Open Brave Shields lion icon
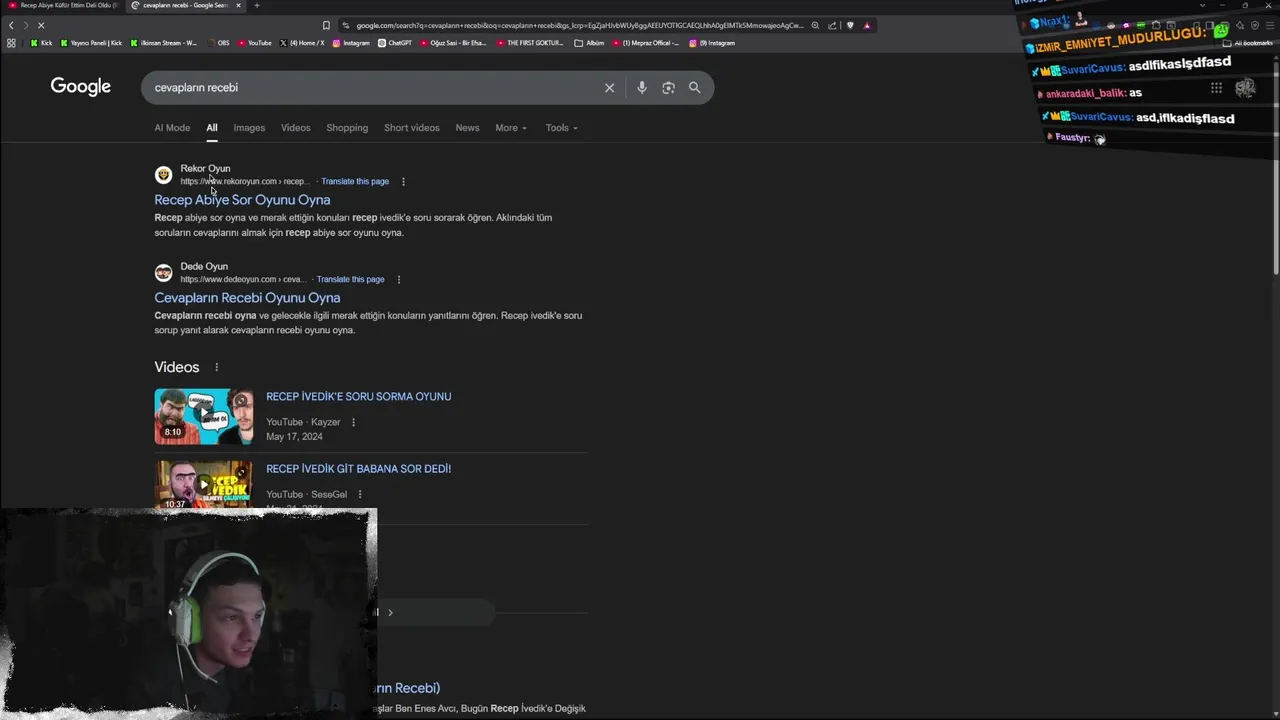 tap(850, 25)
